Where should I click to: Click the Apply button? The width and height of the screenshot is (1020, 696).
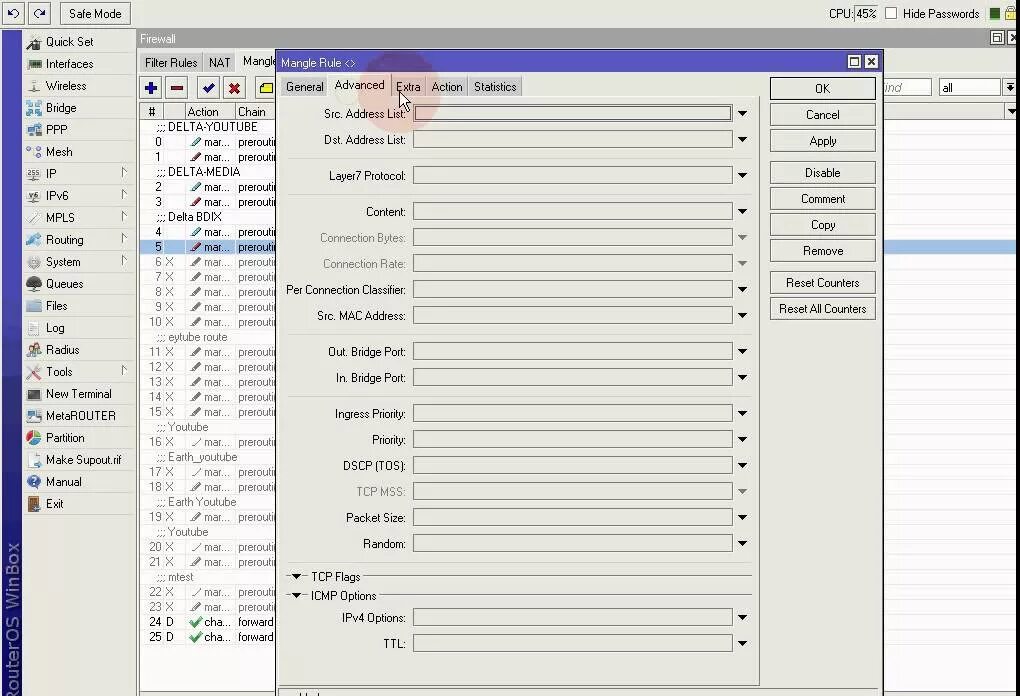[x=822, y=141]
